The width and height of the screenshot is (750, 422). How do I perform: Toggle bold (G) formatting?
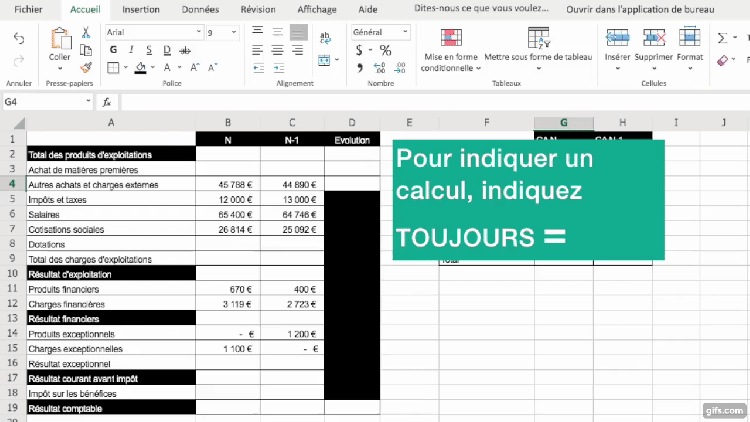113,50
